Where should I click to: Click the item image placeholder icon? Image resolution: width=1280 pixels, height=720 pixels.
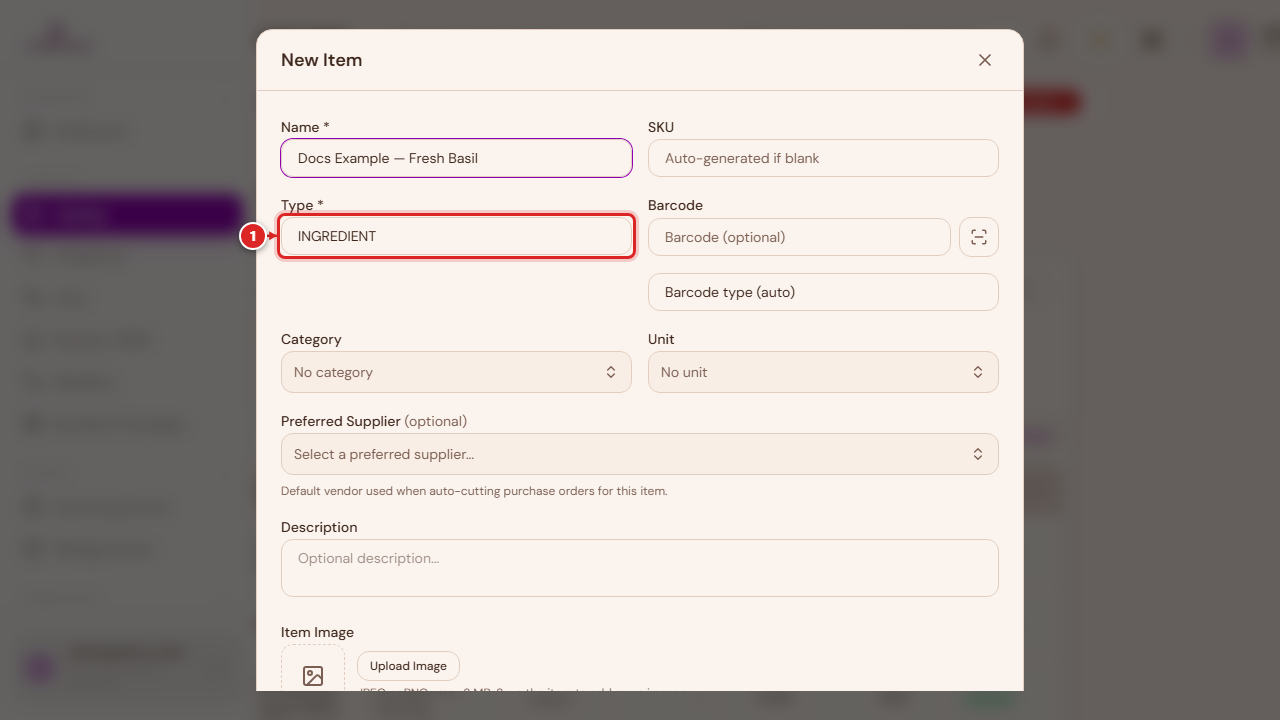click(x=313, y=676)
